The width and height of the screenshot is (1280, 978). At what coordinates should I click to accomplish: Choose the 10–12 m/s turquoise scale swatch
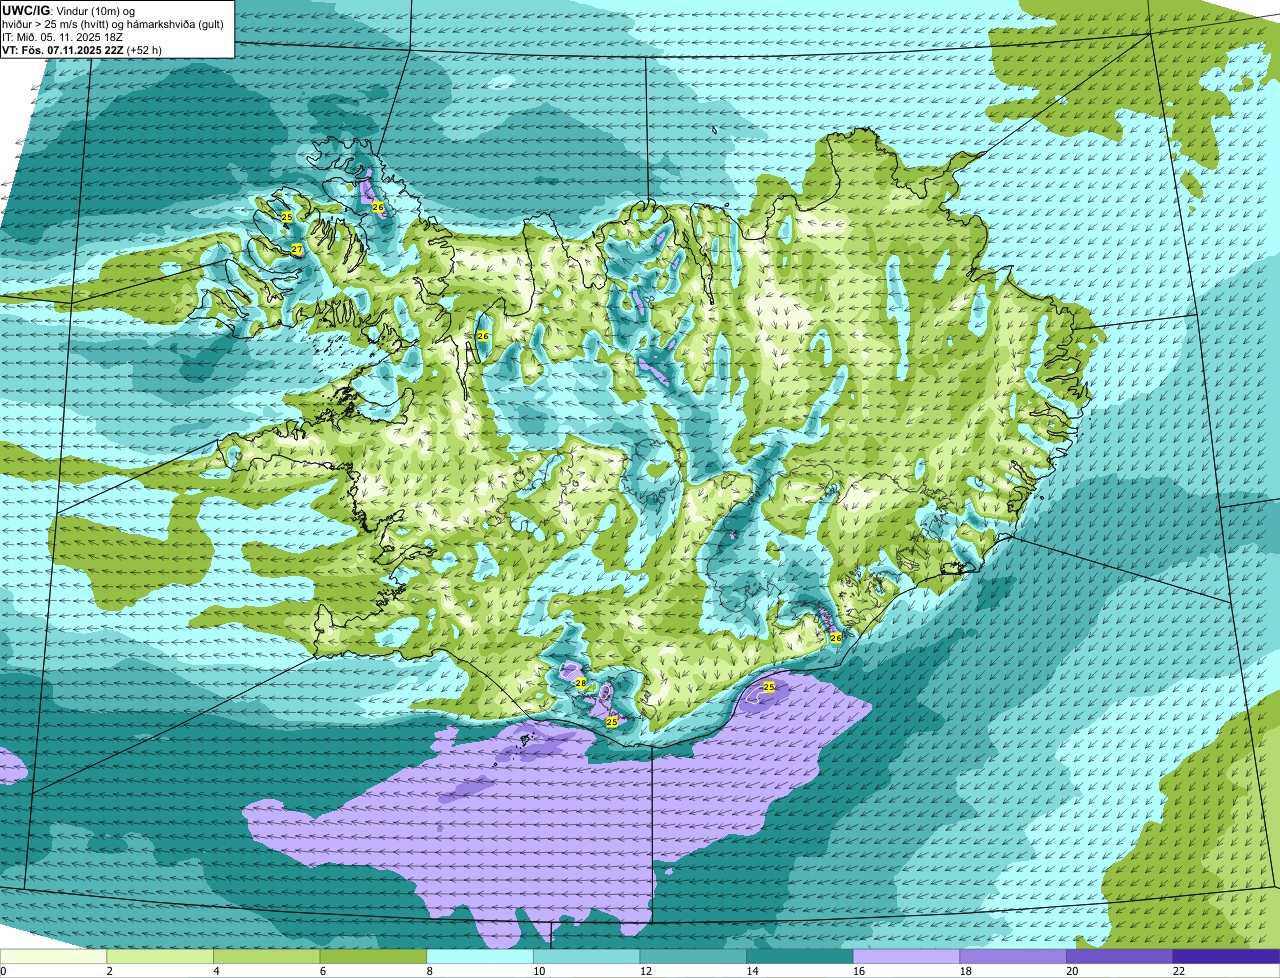pyautogui.click(x=586, y=956)
